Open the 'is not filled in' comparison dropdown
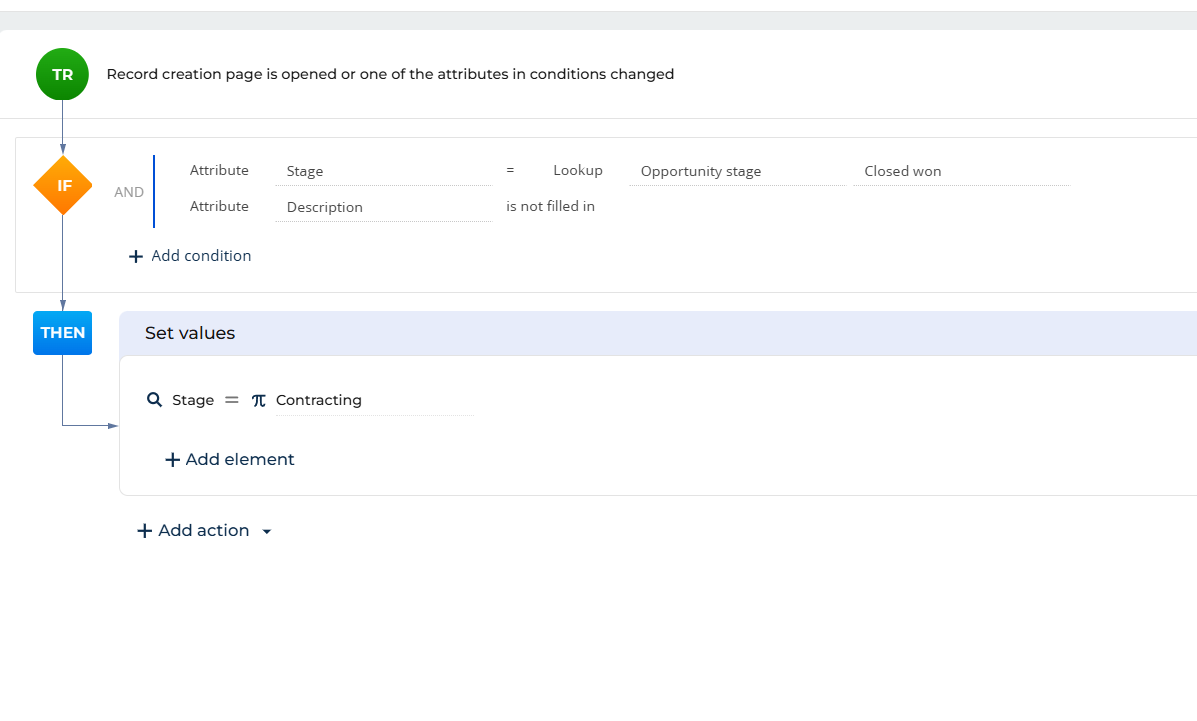The image size is (1197, 721). pos(550,207)
